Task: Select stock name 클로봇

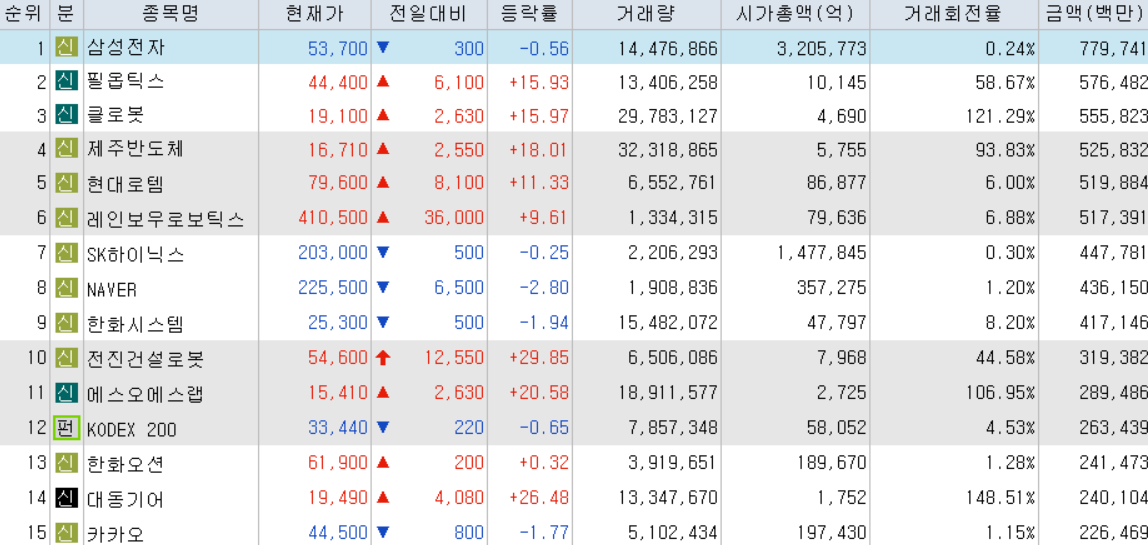Action: click(116, 116)
